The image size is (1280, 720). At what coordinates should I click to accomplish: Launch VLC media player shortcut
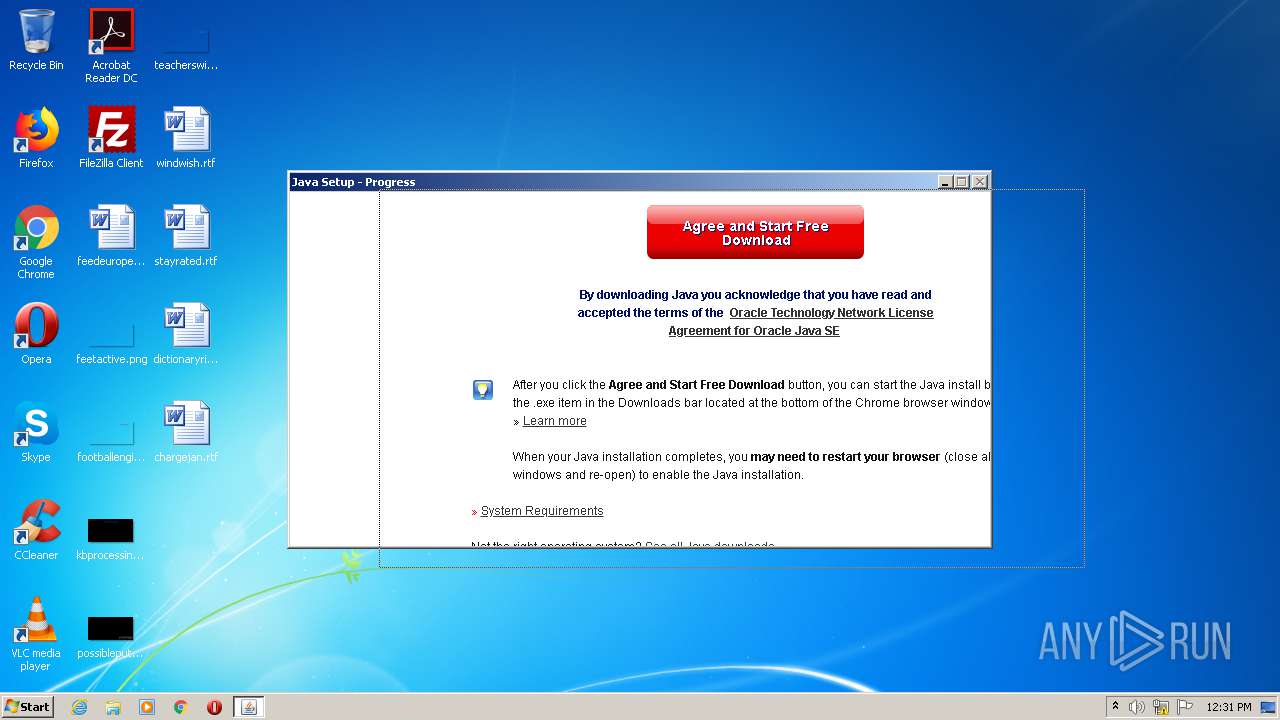tap(36, 634)
